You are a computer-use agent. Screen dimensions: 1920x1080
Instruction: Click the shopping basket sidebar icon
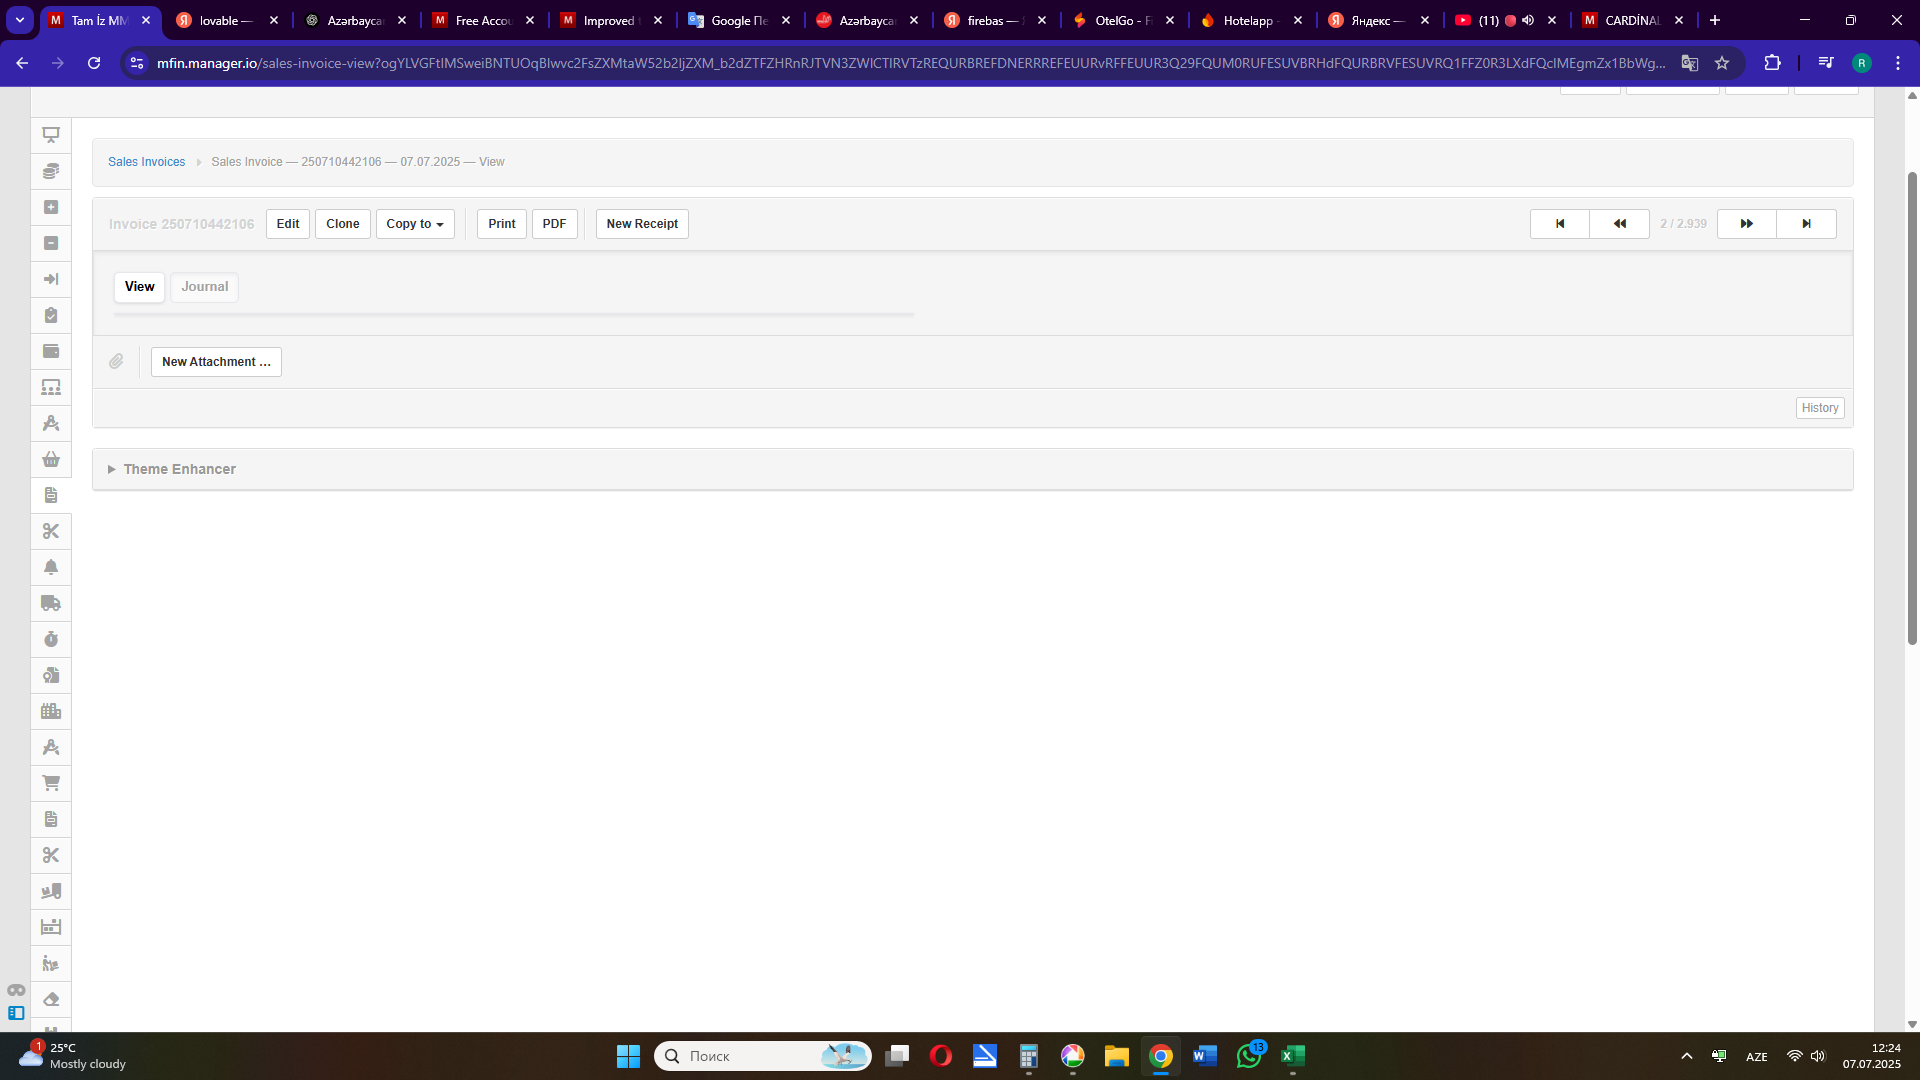point(51,459)
